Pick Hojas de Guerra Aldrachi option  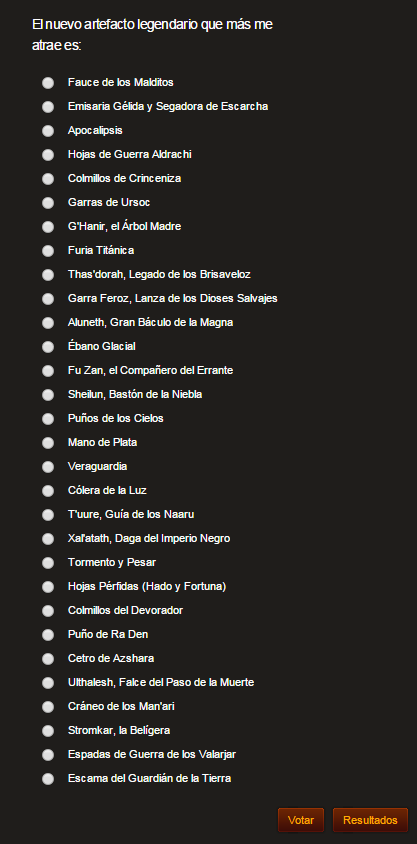pos(48,155)
